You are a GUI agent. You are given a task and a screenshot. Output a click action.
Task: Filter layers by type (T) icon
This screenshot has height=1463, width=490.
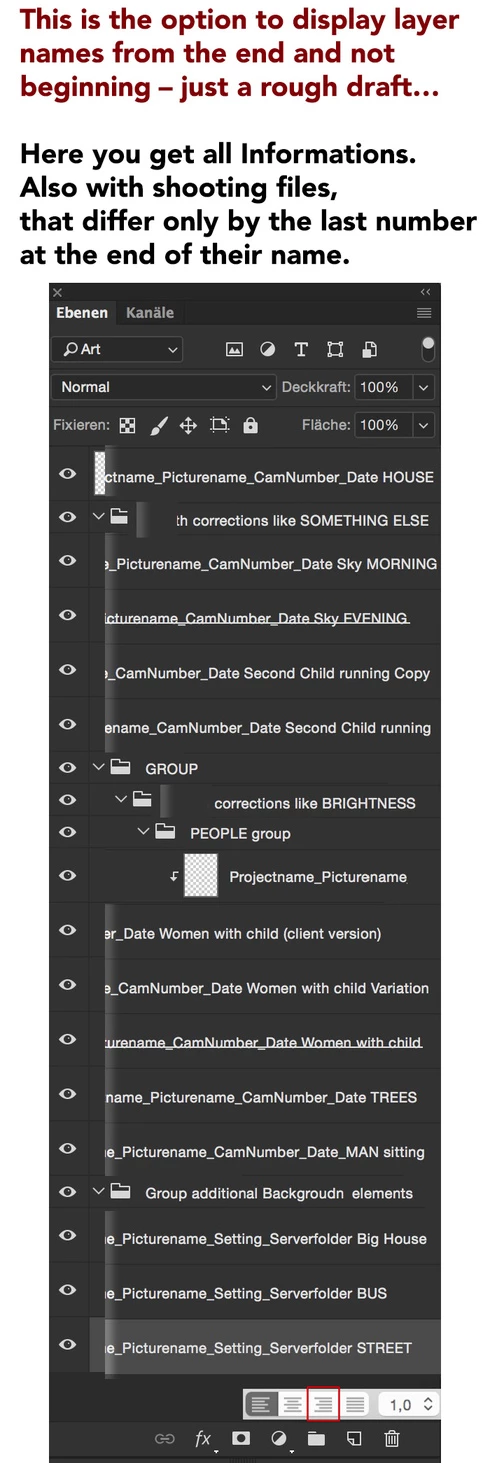coord(301,350)
